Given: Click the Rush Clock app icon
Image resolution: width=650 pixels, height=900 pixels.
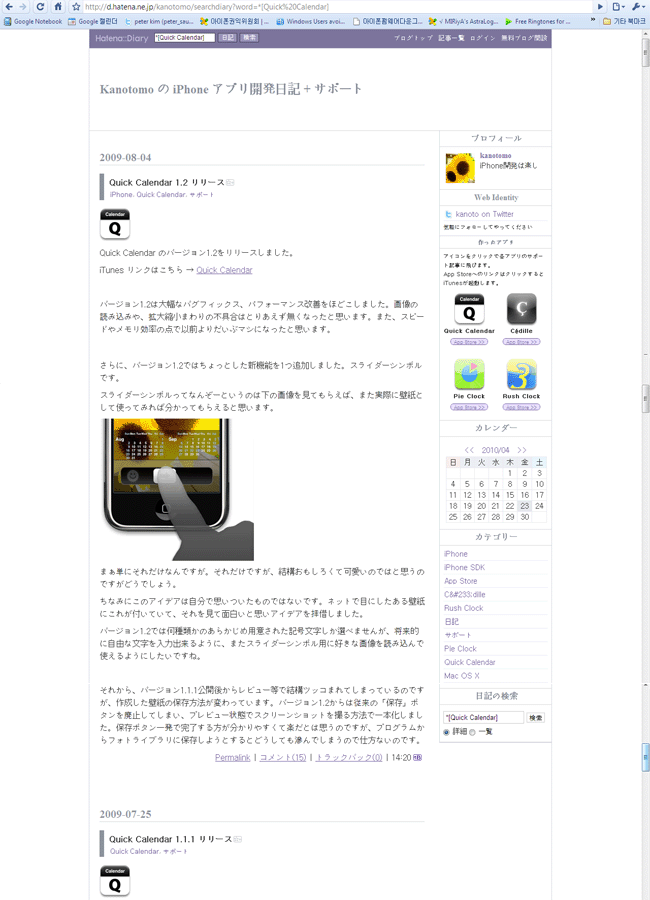Looking at the screenshot, I should (x=521, y=374).
